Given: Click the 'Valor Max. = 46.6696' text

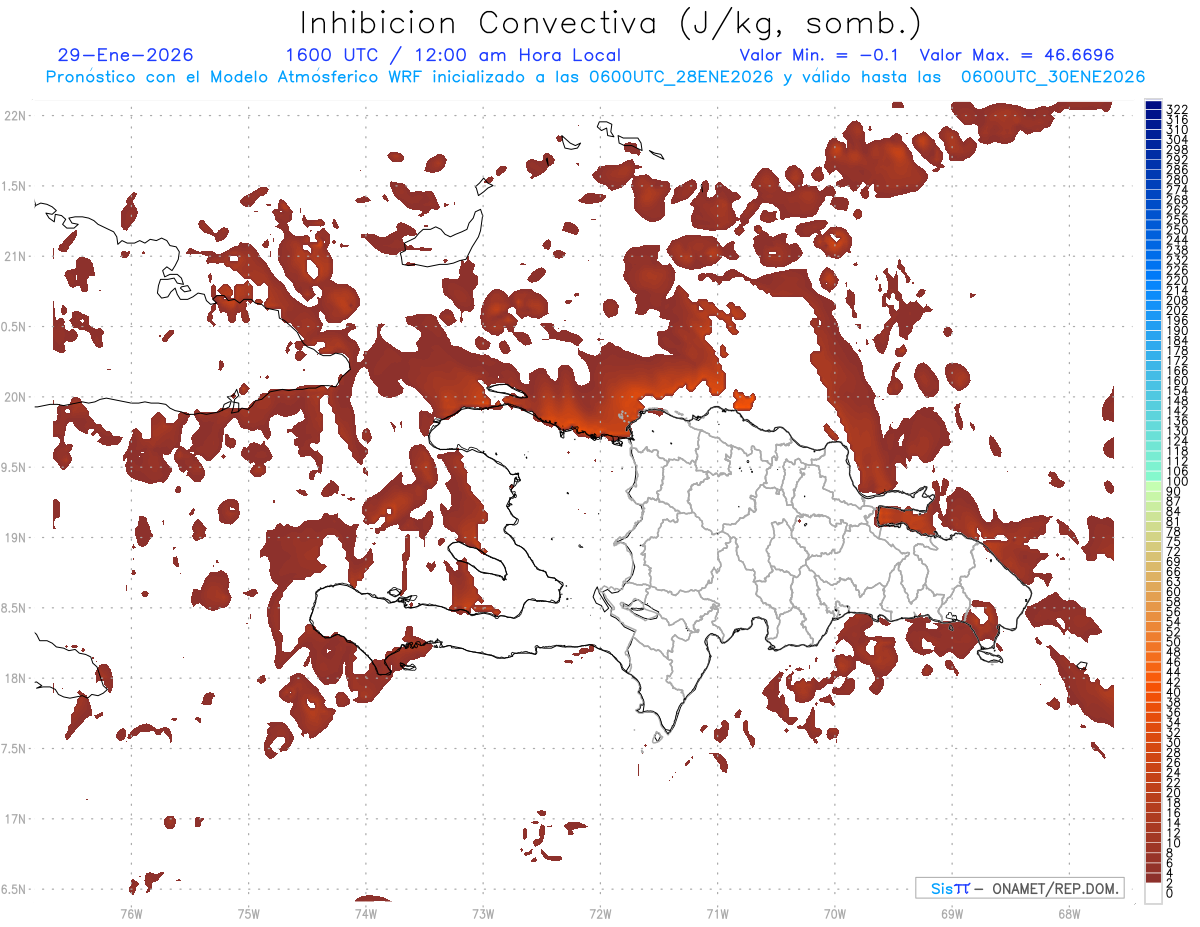Looking at the screenshot, I should coord(1017,55).
